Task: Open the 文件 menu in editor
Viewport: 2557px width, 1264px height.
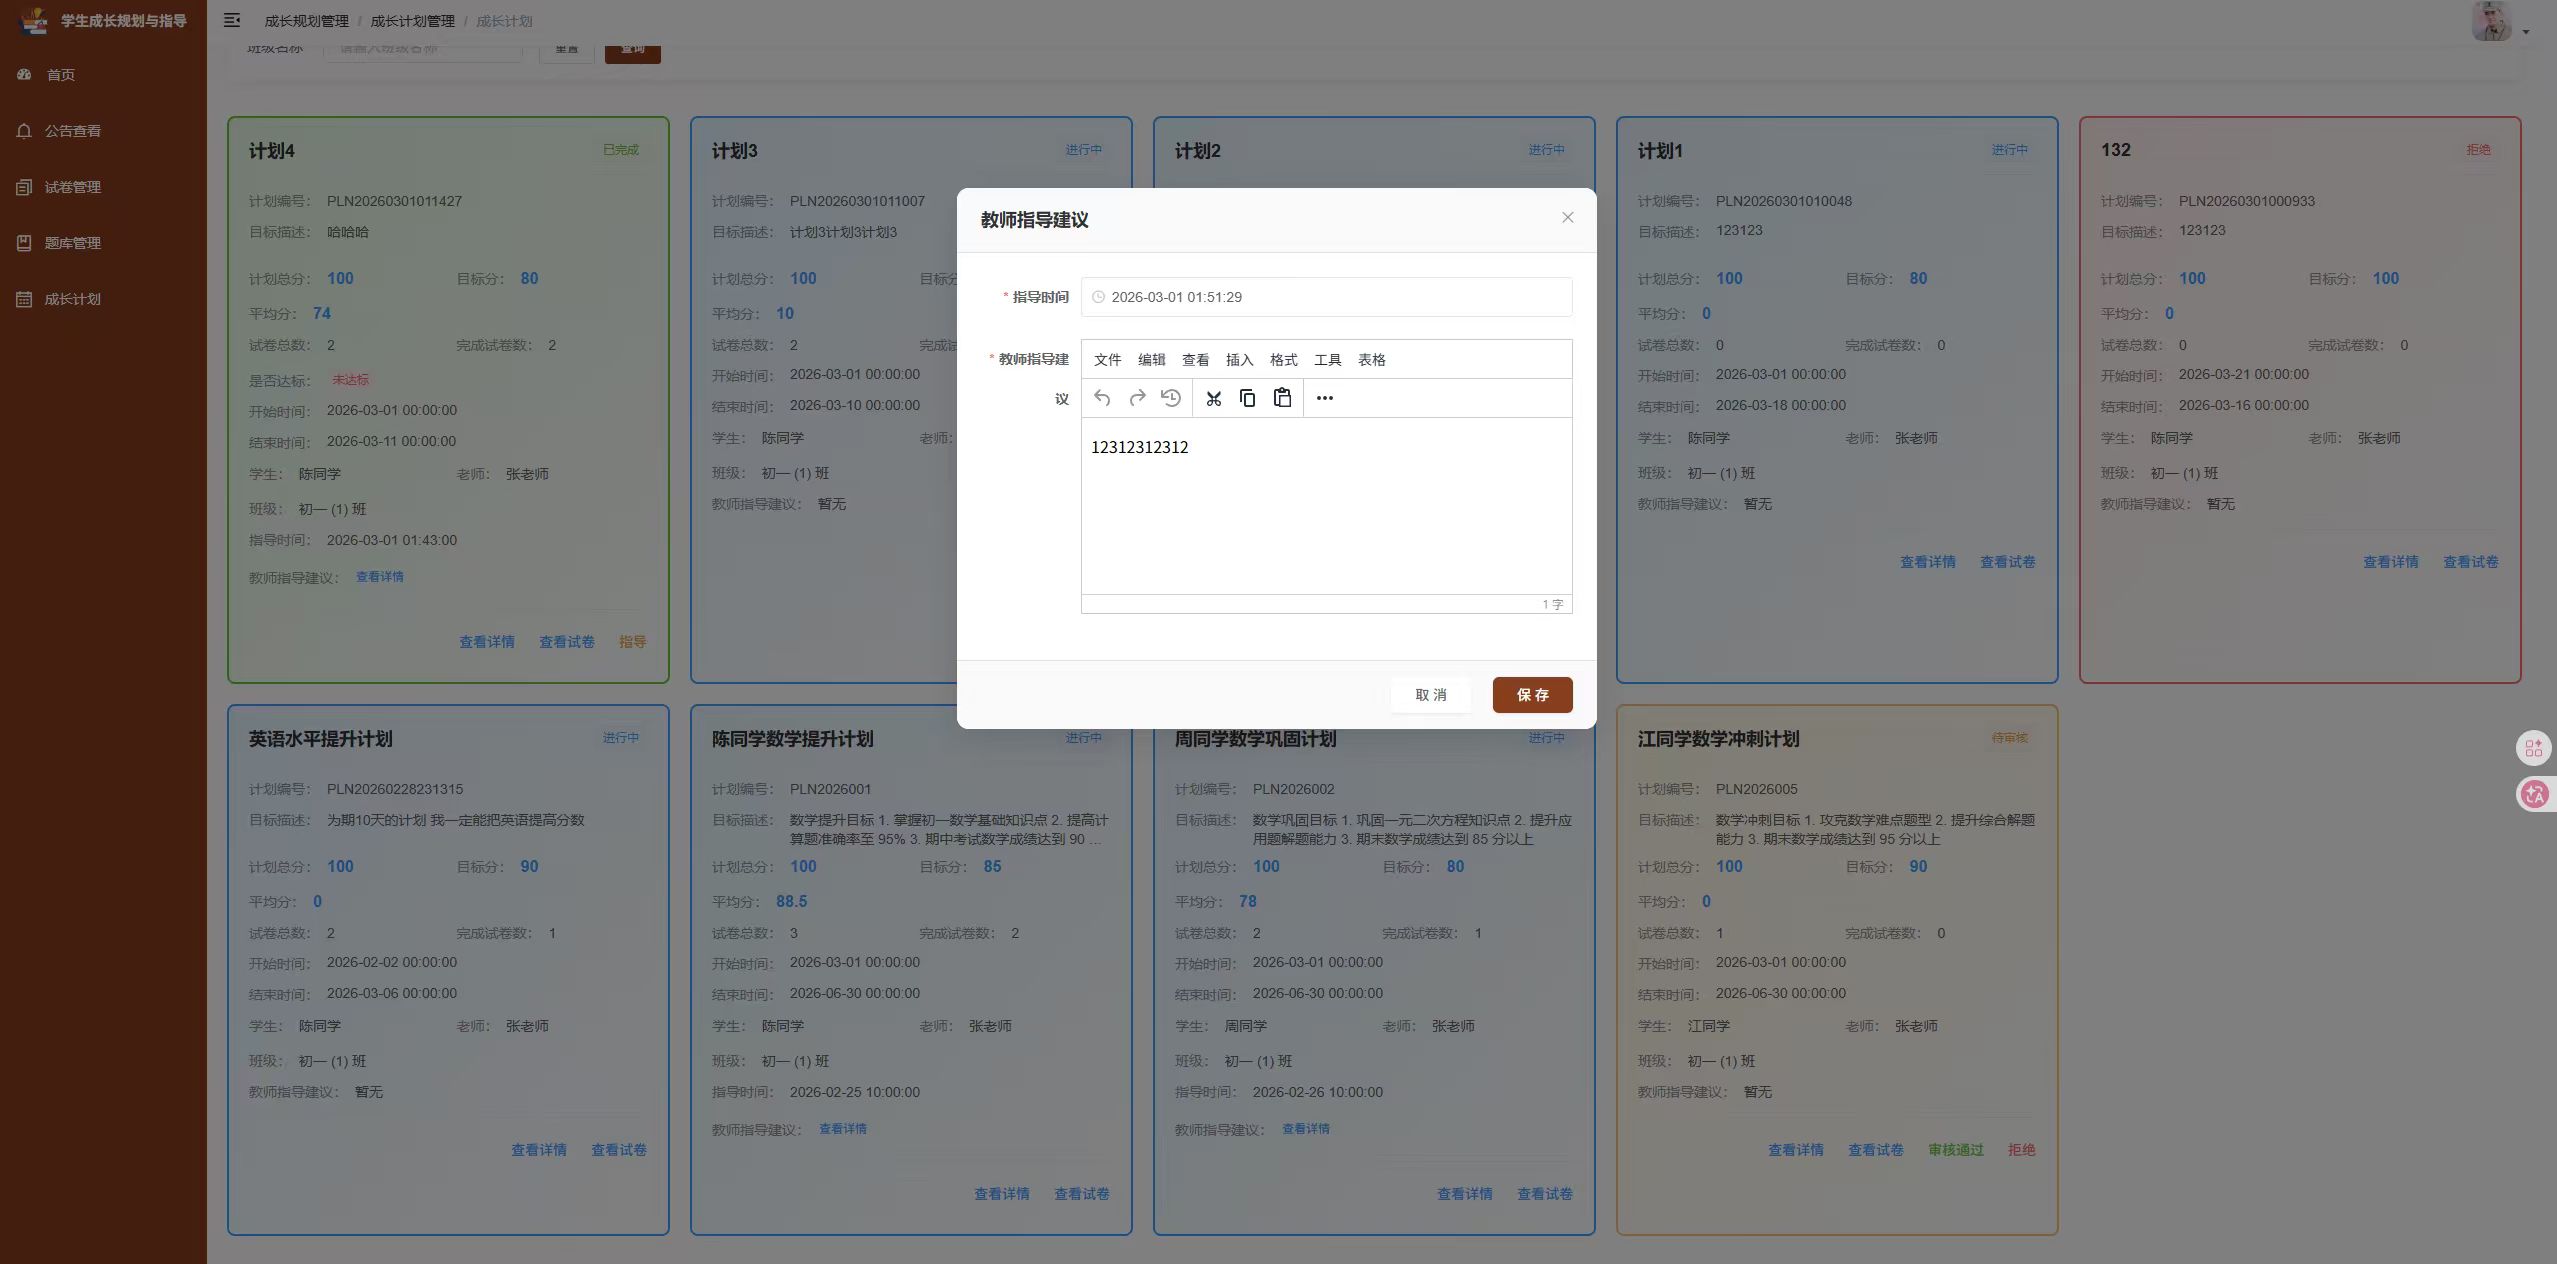Action: [1107, 360]
